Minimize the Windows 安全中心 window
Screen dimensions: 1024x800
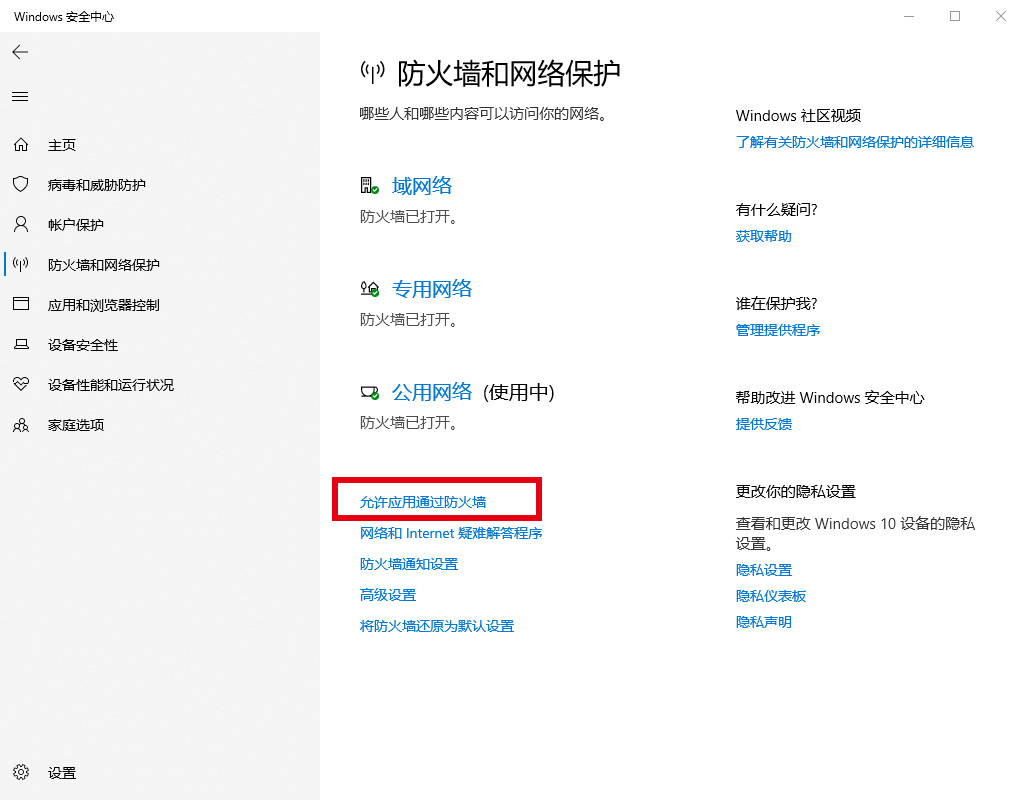[x=909, y=16]
